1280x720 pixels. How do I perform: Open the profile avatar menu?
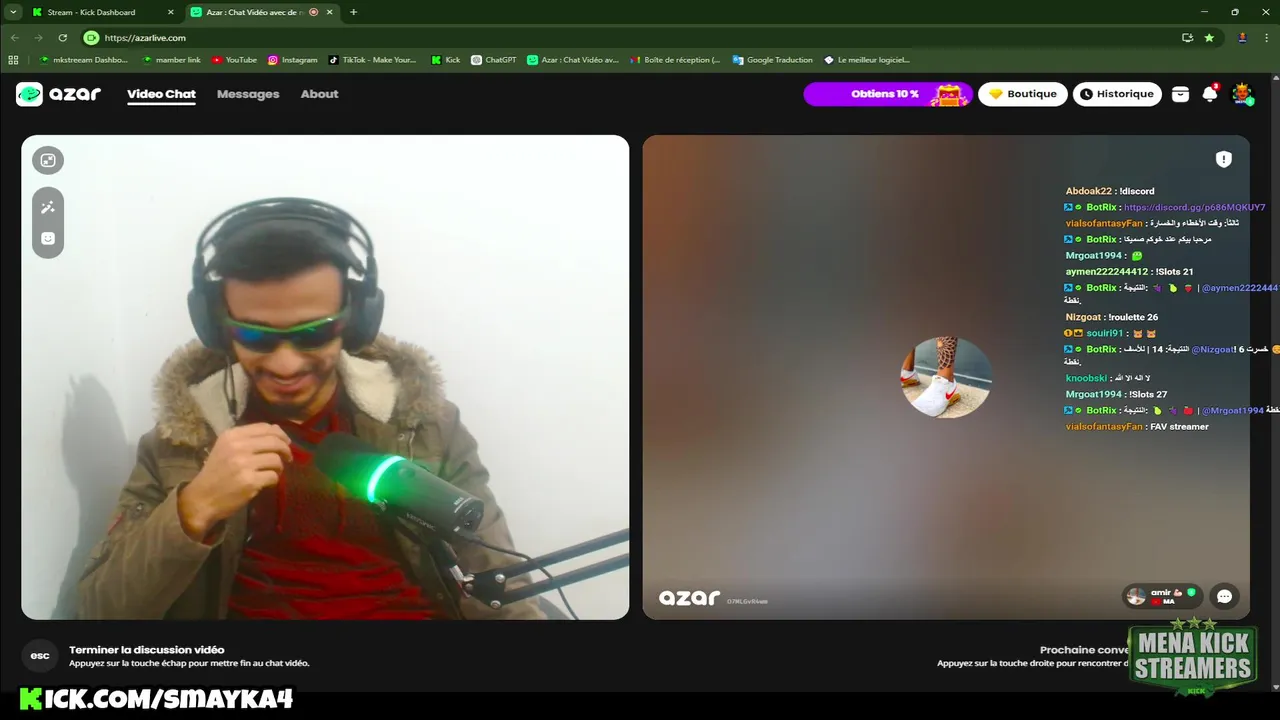click(x=1242, y=94)
